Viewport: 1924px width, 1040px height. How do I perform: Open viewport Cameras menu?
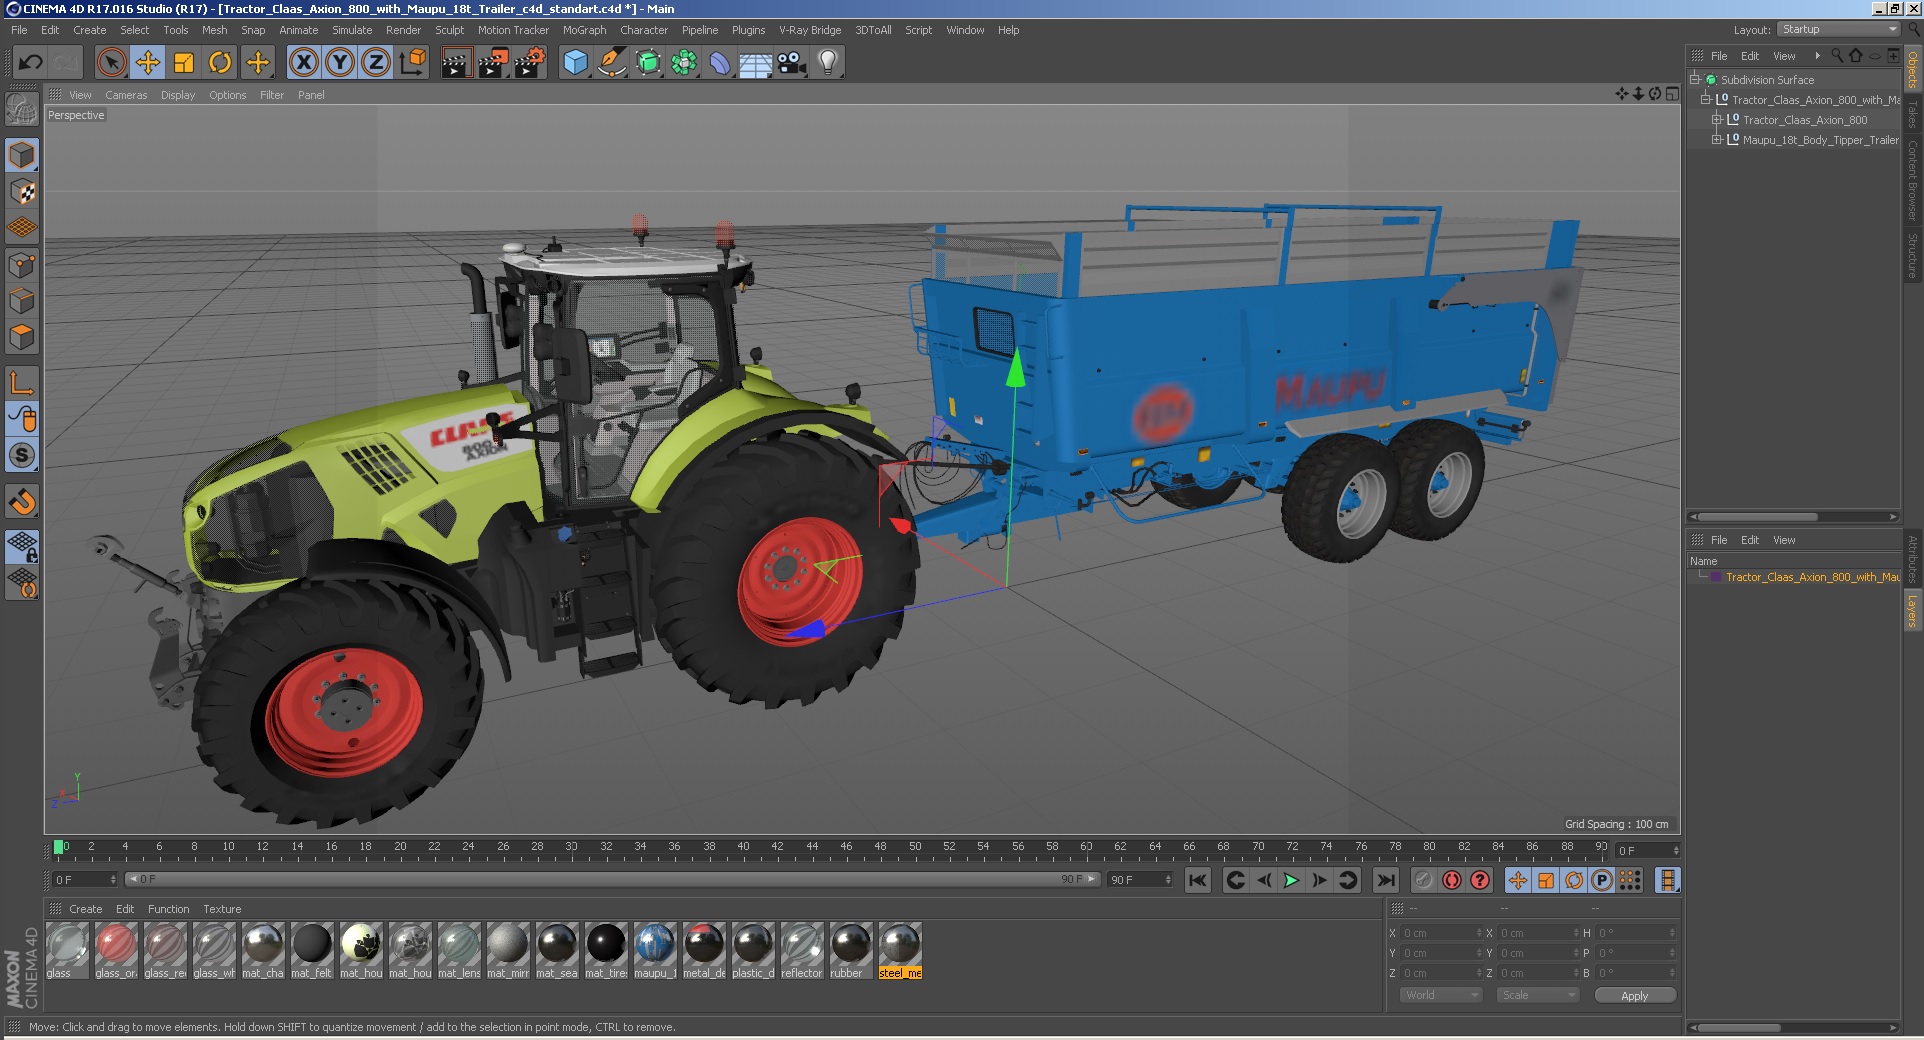(x=126, y=95)
